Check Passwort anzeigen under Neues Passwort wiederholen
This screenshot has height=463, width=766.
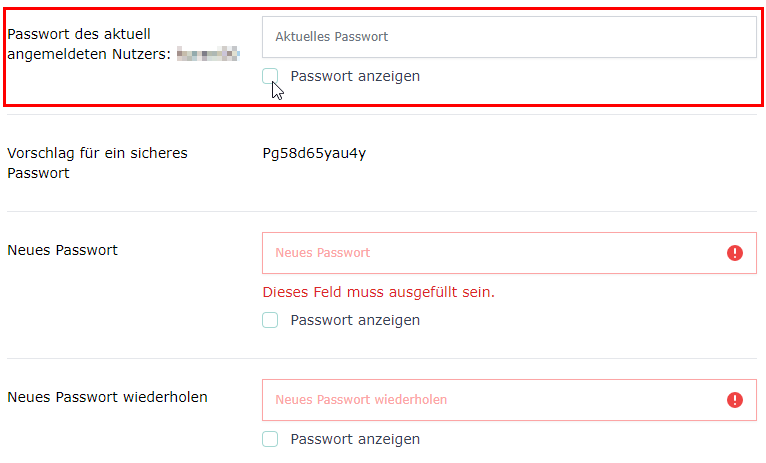point(270,439)
